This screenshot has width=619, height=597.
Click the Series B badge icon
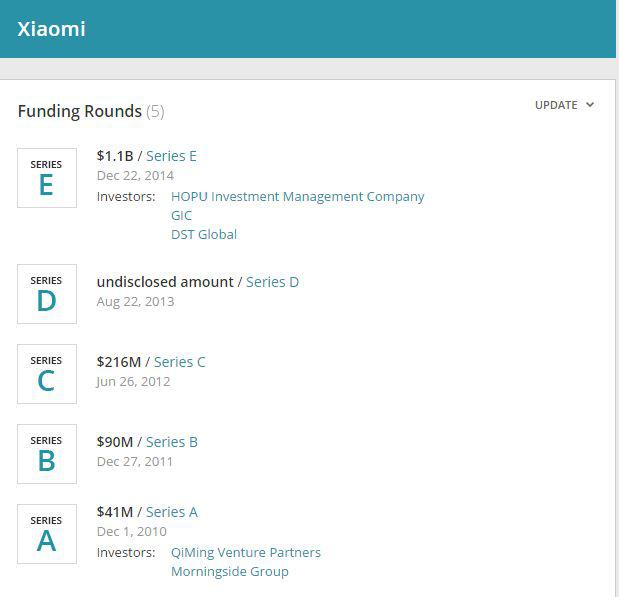tap(47, 454)
